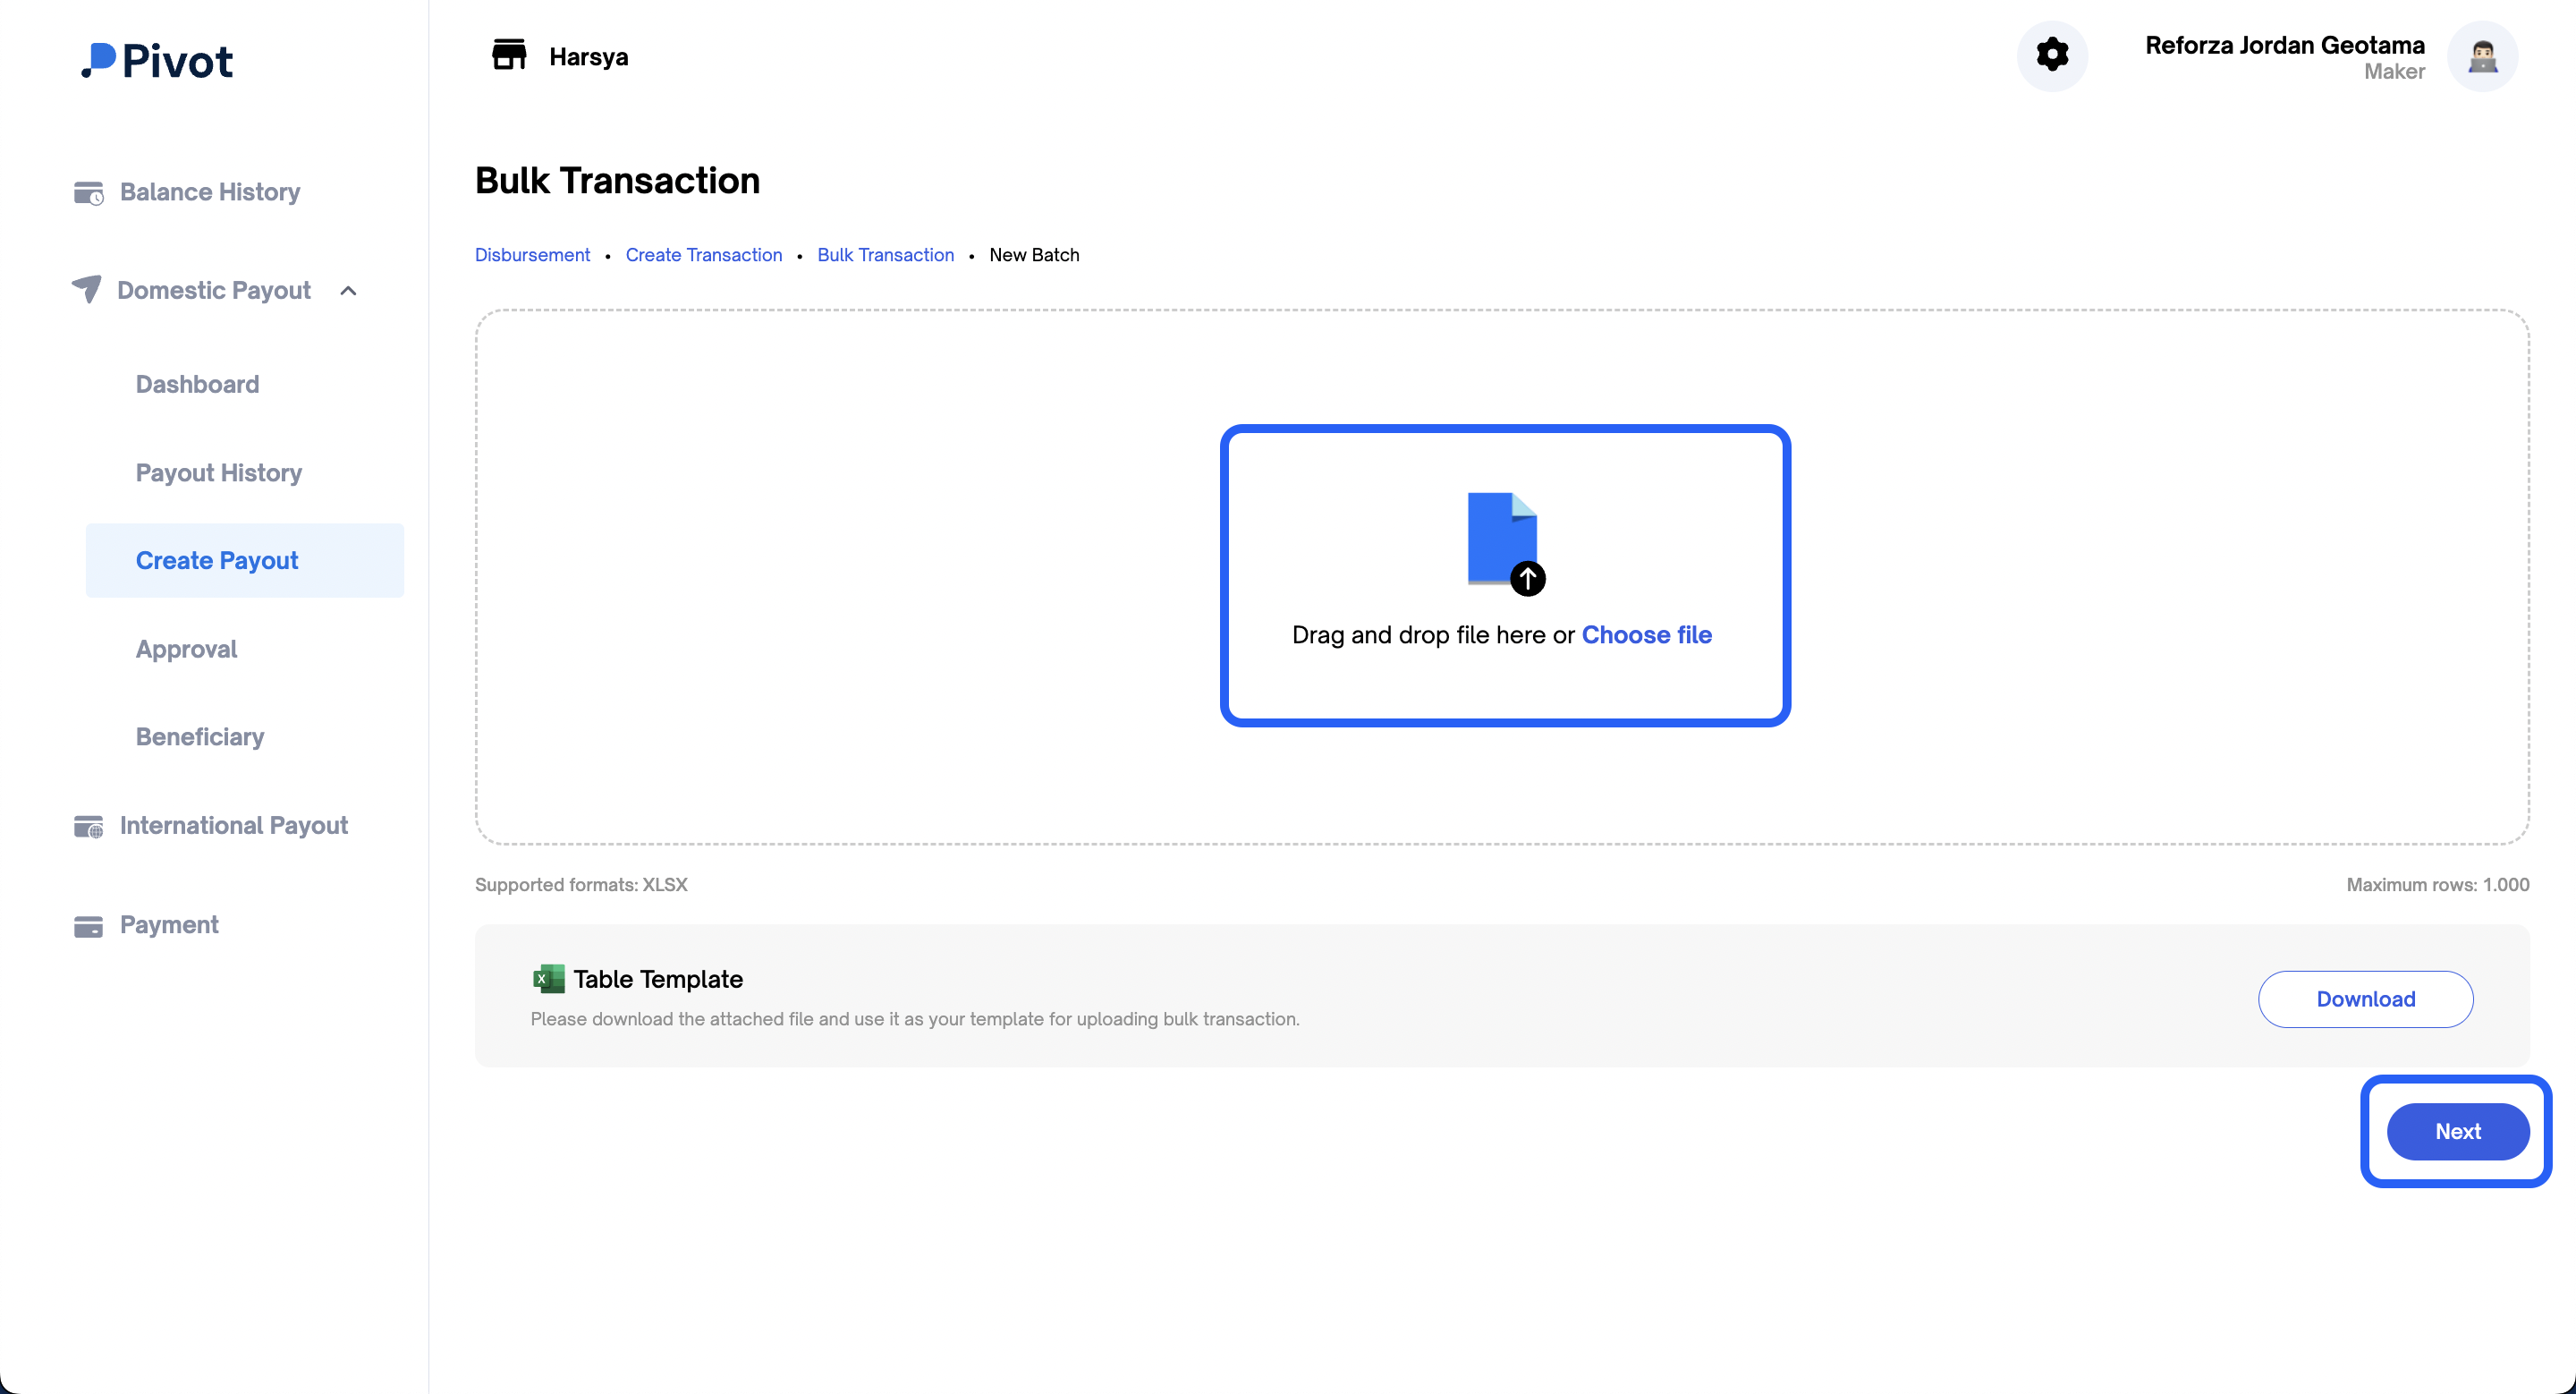Open settings via the gear icon

[2052, 55]
